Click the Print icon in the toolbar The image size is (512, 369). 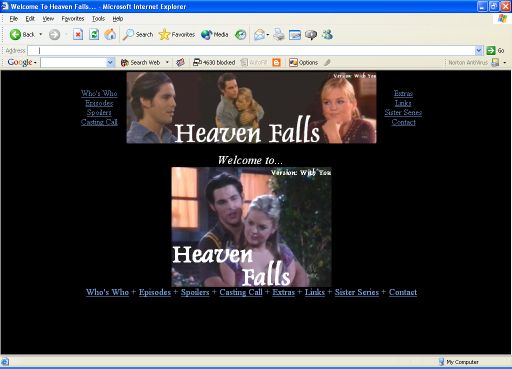pos(279,34)
